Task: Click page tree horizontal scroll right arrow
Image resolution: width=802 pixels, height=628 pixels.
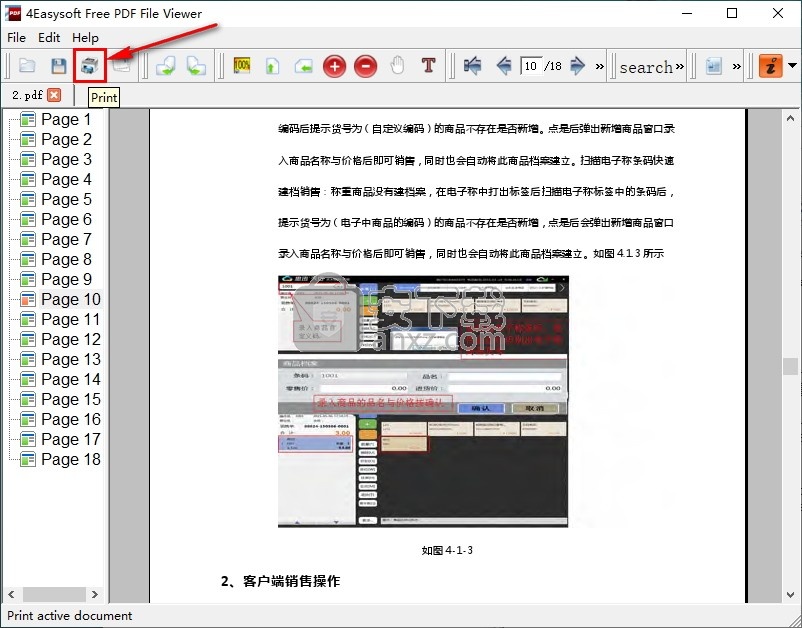Action: [95, 594]
